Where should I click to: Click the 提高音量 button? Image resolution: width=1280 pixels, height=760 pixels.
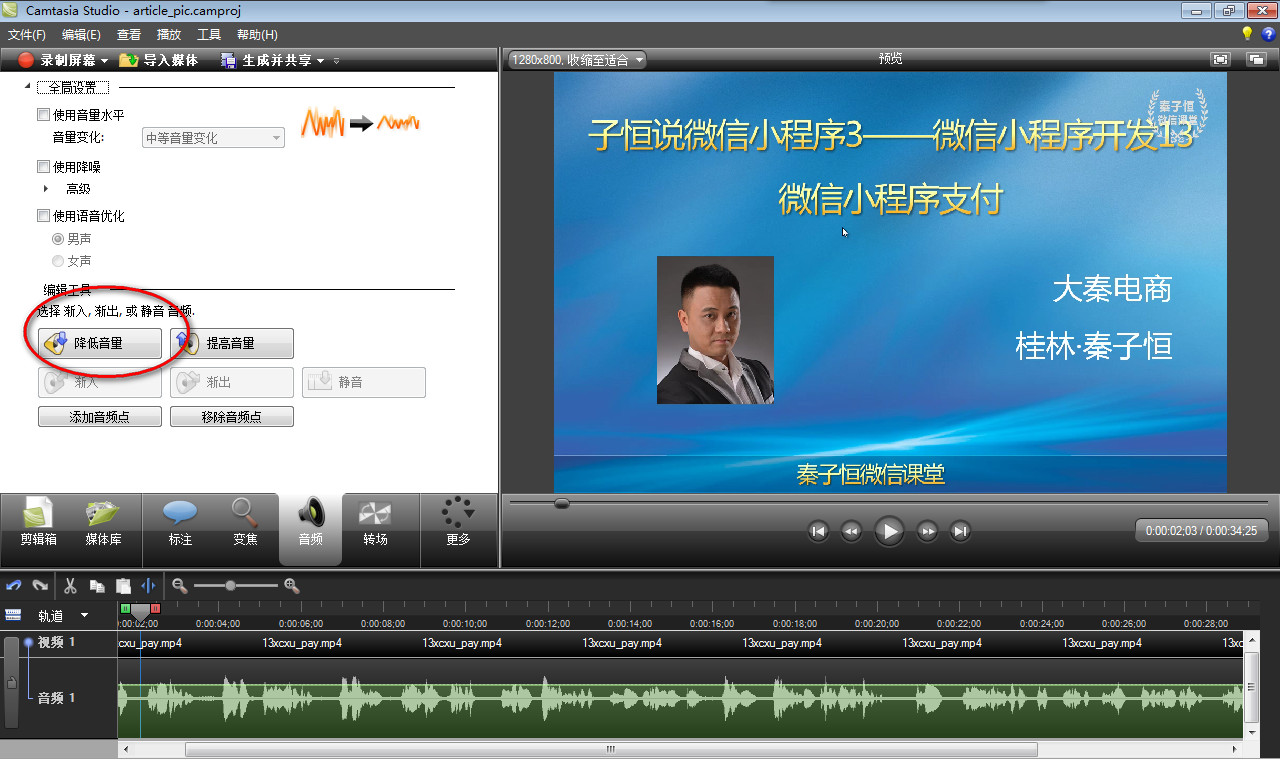coord(232,343)
